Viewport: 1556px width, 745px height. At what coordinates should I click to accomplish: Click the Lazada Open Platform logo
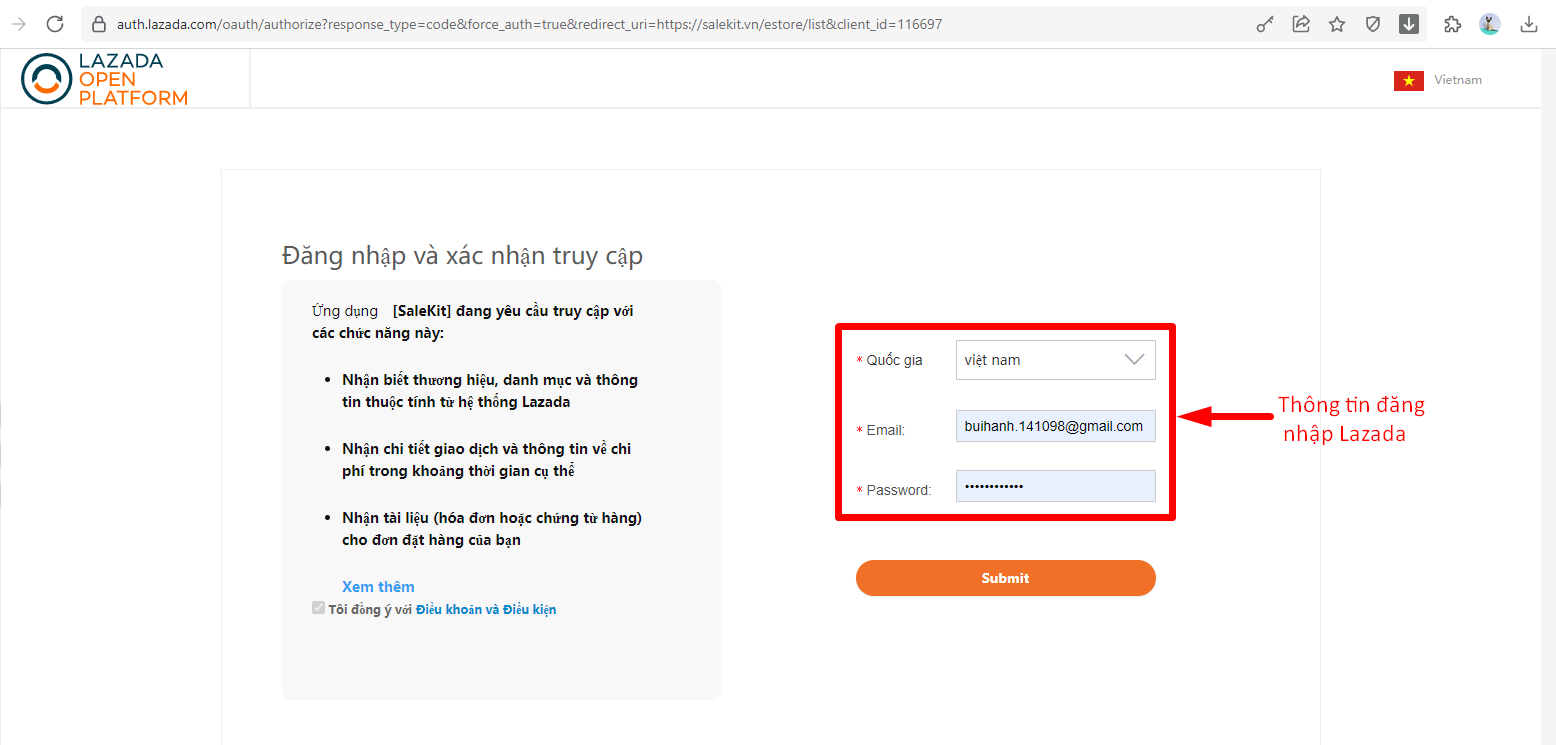[x=105, y=79]
